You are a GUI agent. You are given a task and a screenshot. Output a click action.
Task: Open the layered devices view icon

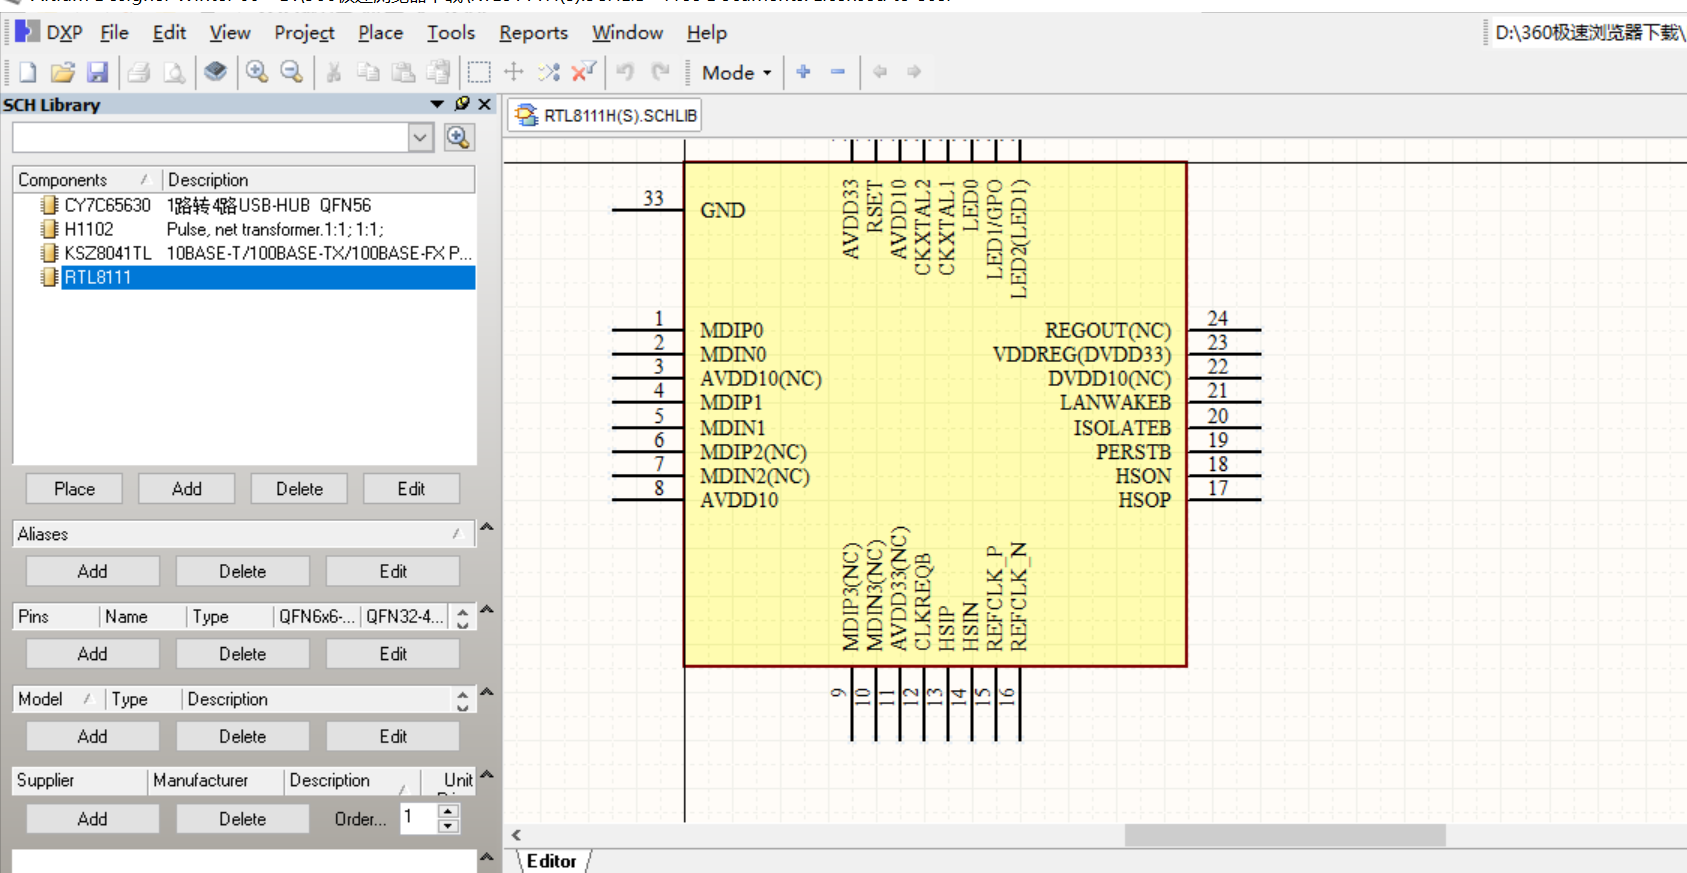click(215, 72)
